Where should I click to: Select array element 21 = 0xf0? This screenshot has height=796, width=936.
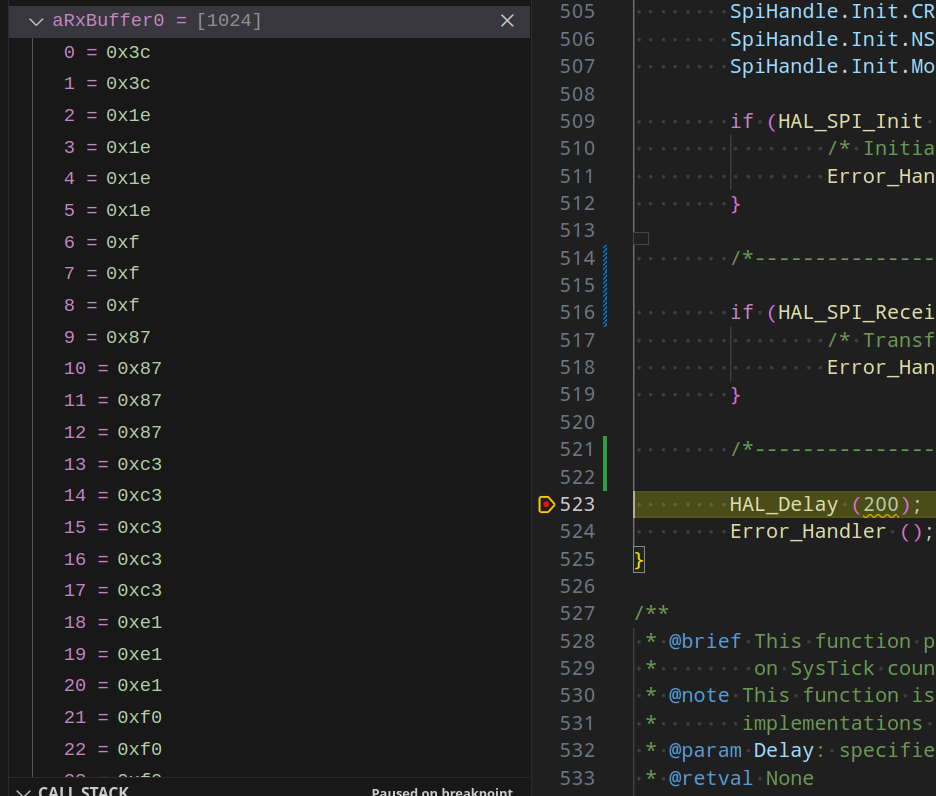coord(112,718)
